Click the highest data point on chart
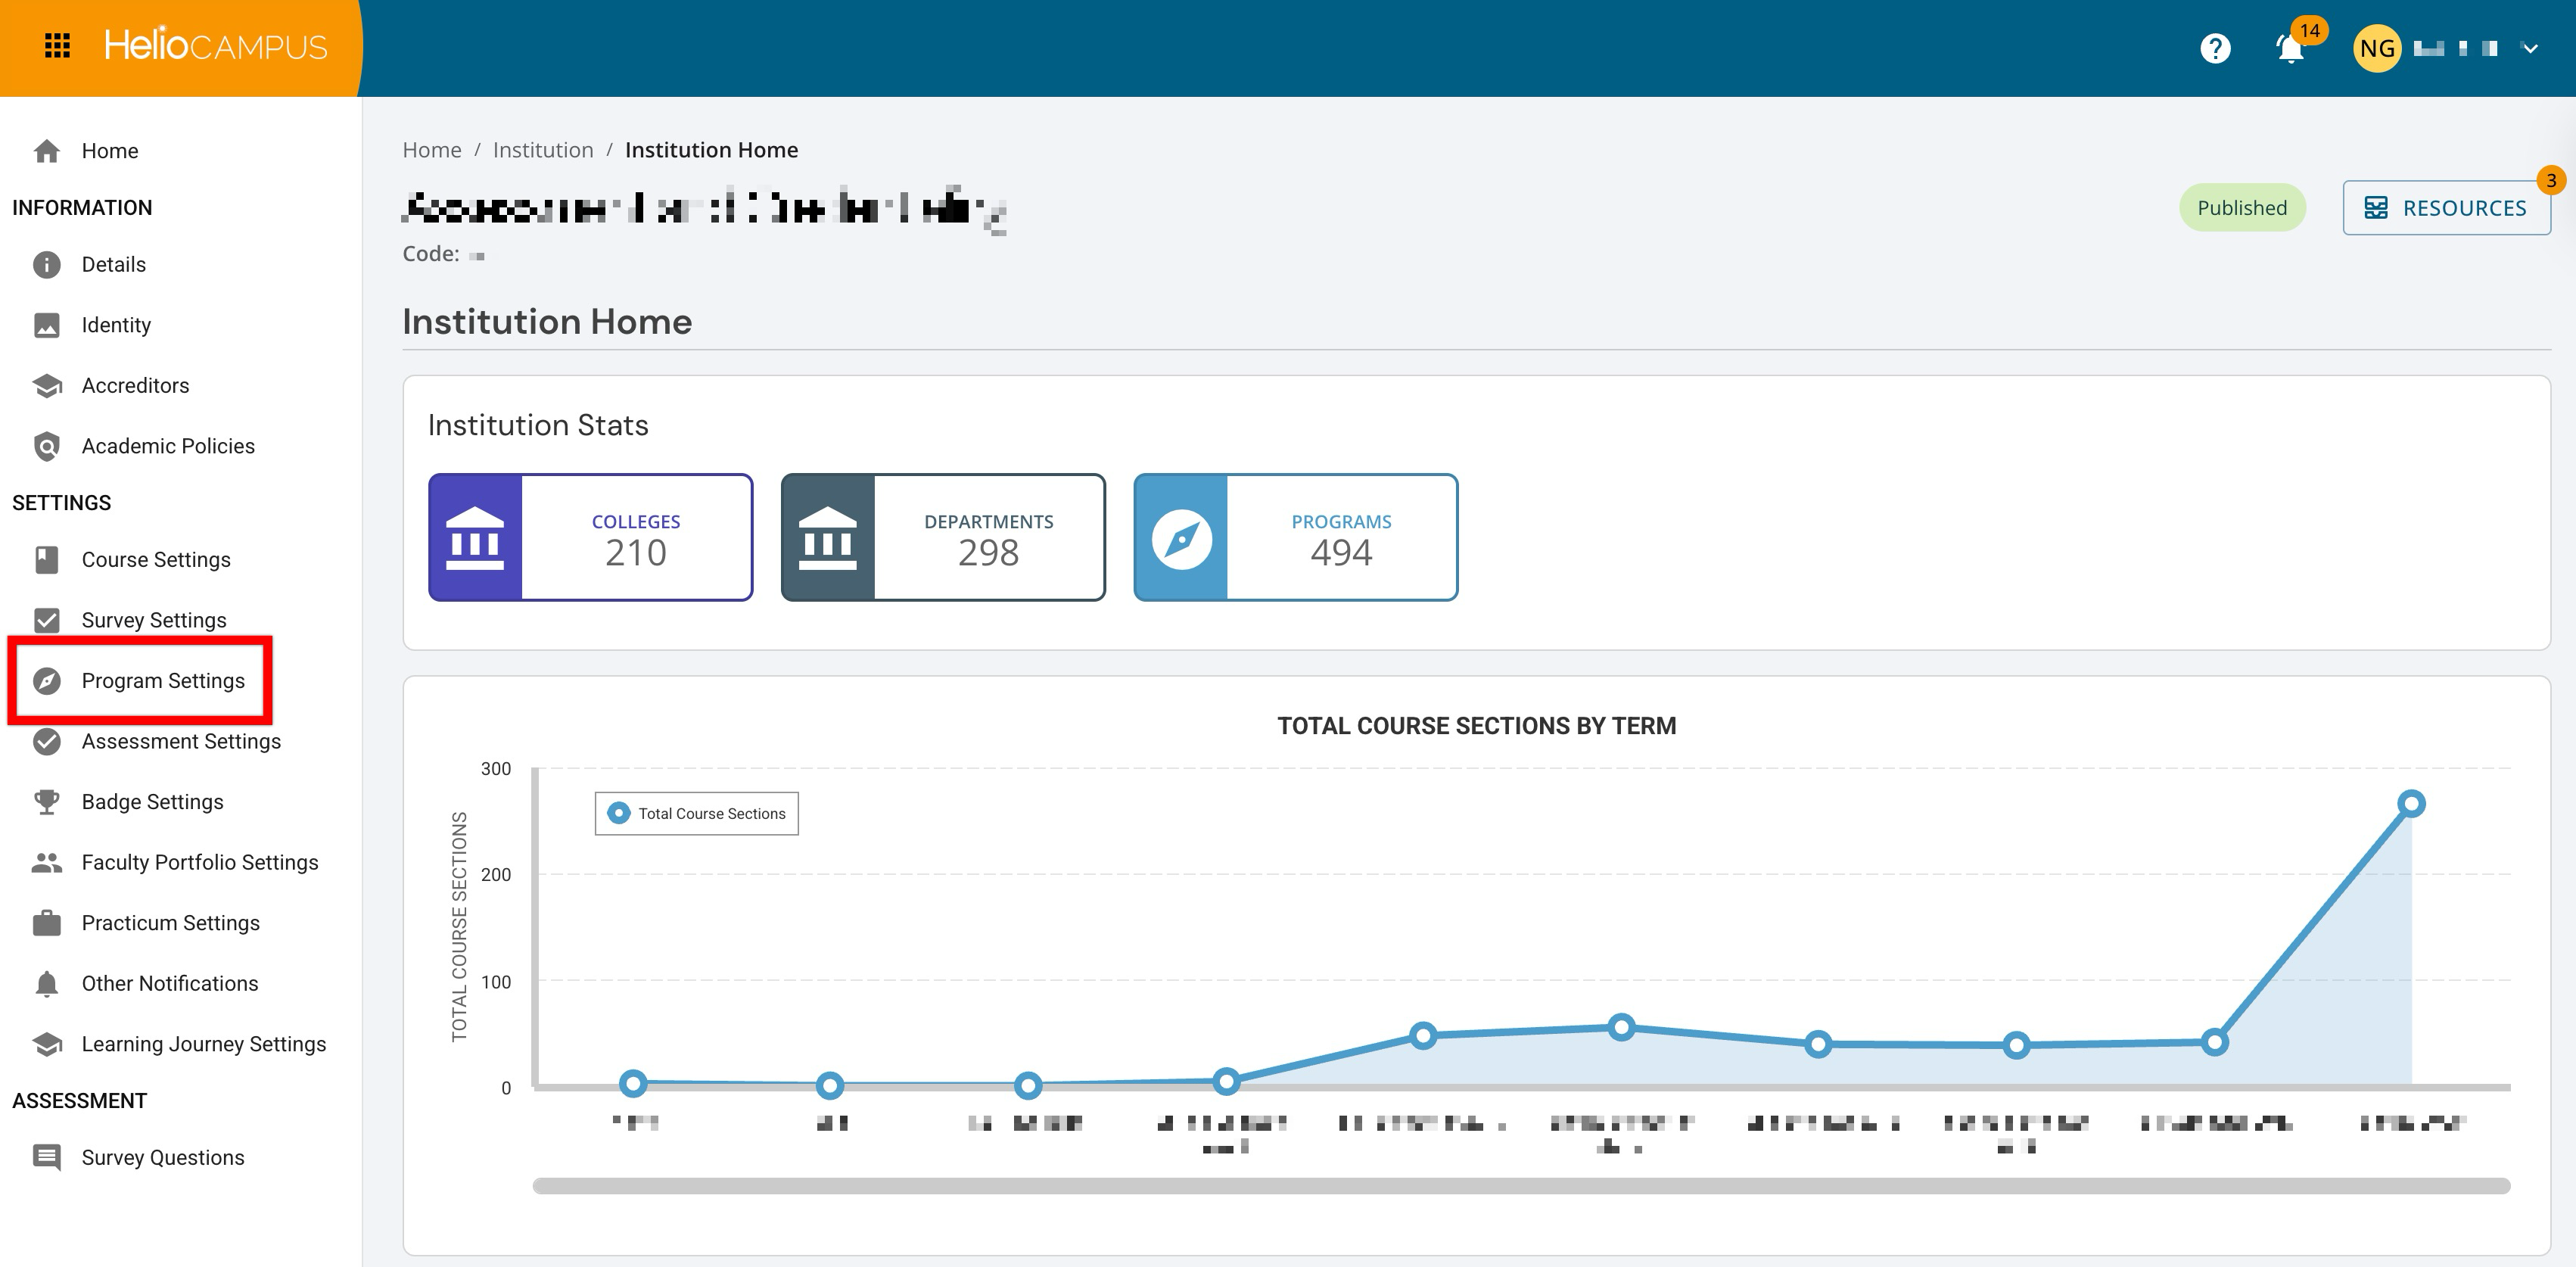 coord(2411,803)
